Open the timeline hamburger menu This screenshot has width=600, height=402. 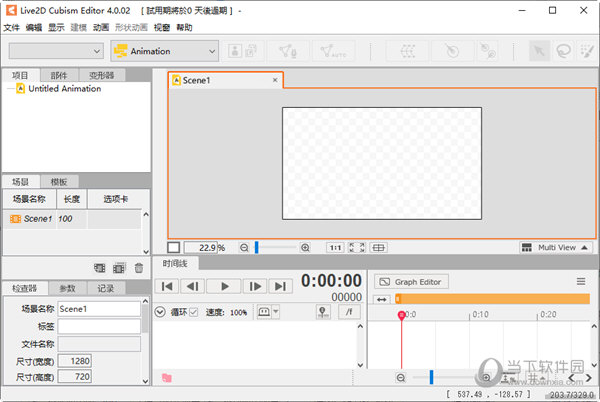click(x=581, y=282)
